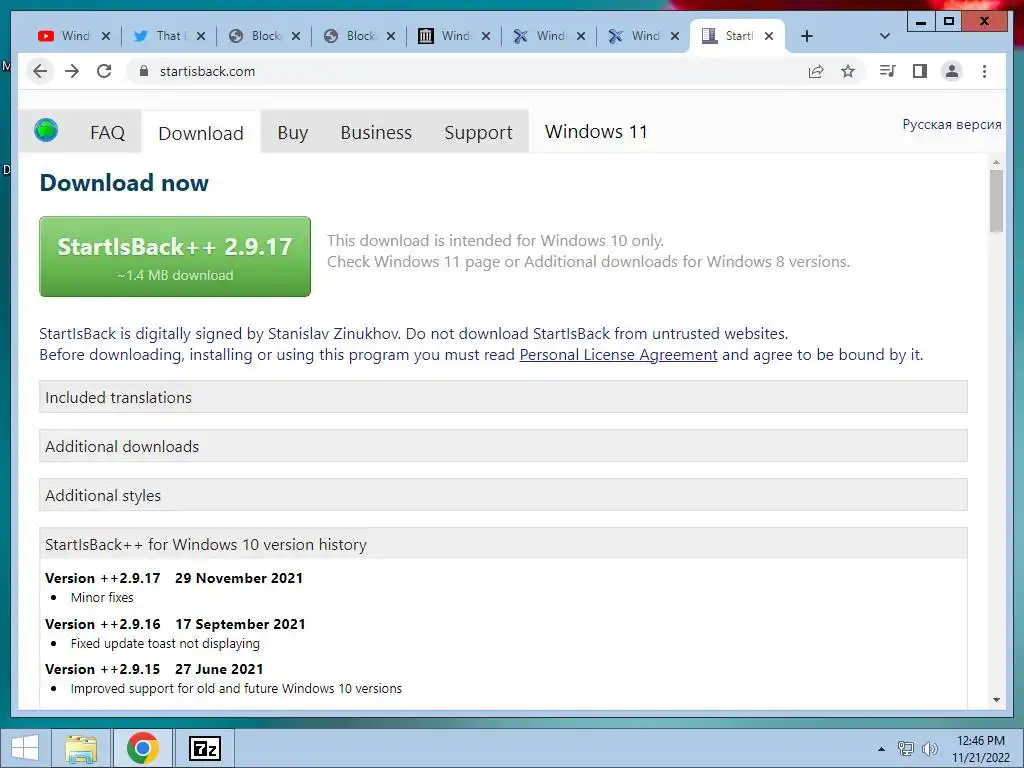Open the tab search chevron
Viewport: 1024px width, 768px height.
click(885, 36)
